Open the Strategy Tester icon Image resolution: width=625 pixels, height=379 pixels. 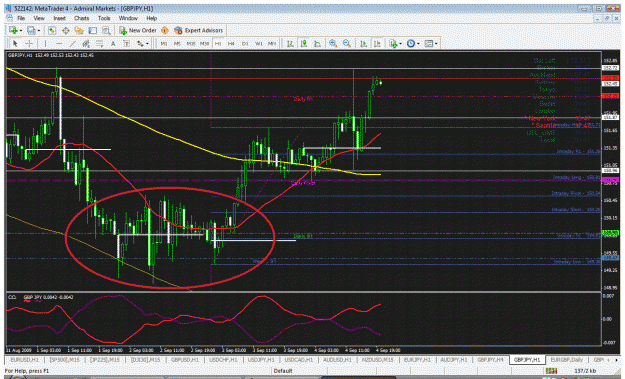(106, 30)
